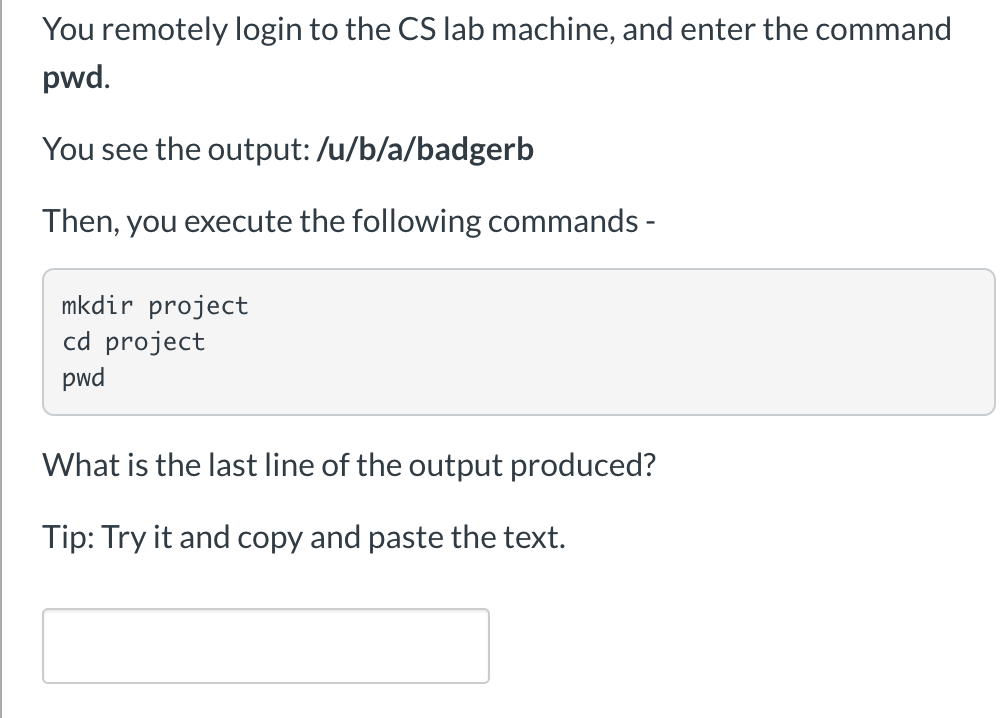Click the question text asking about last line

[348, 464]
